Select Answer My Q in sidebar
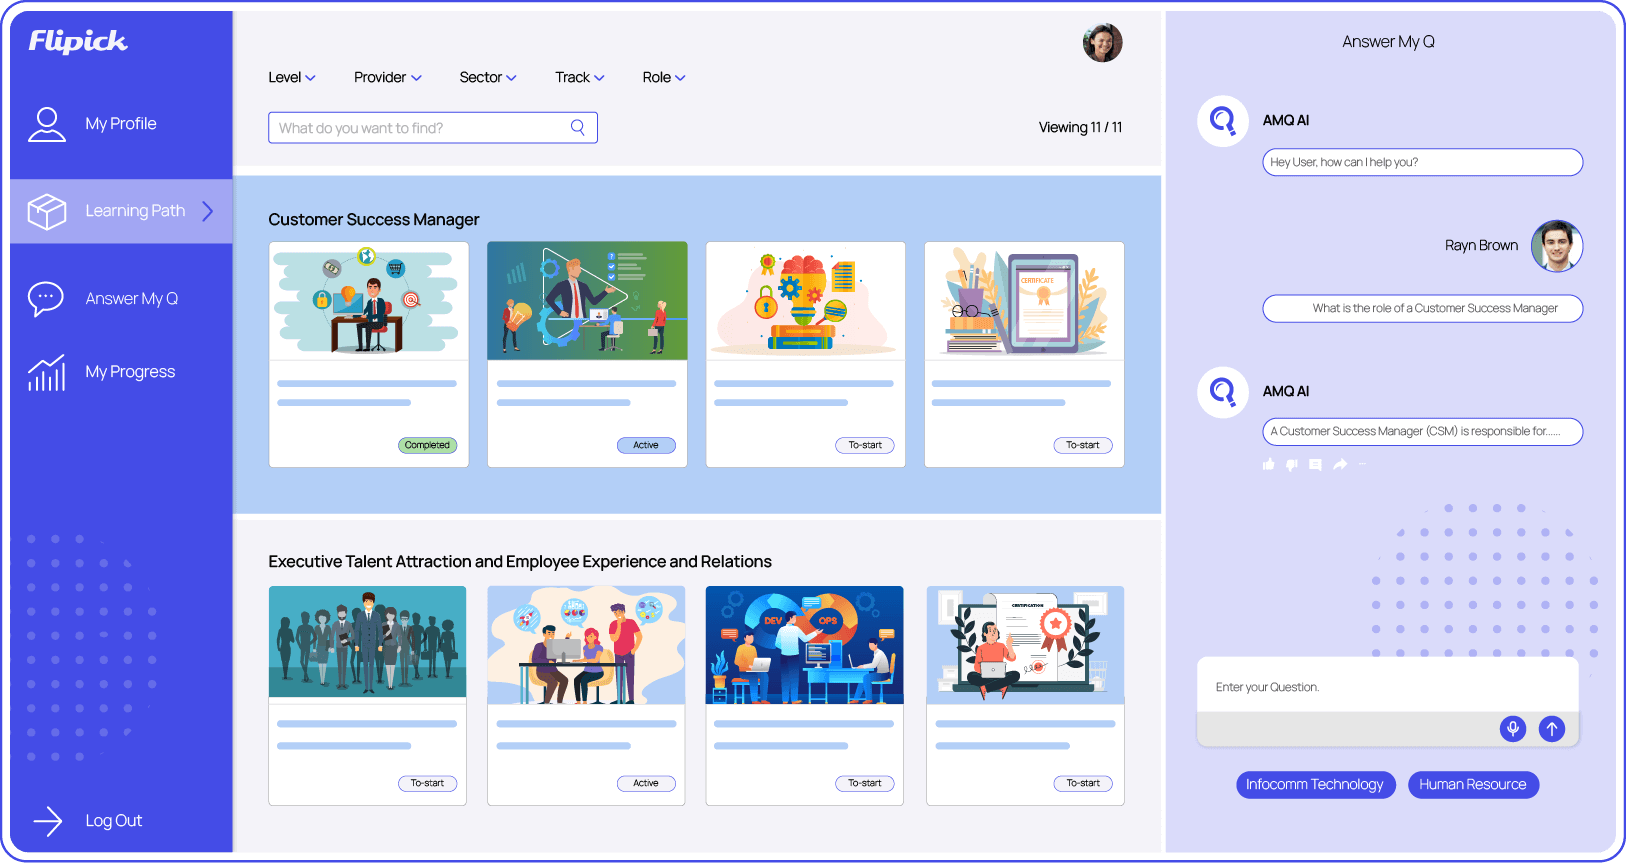 click(x=131, y=299)
